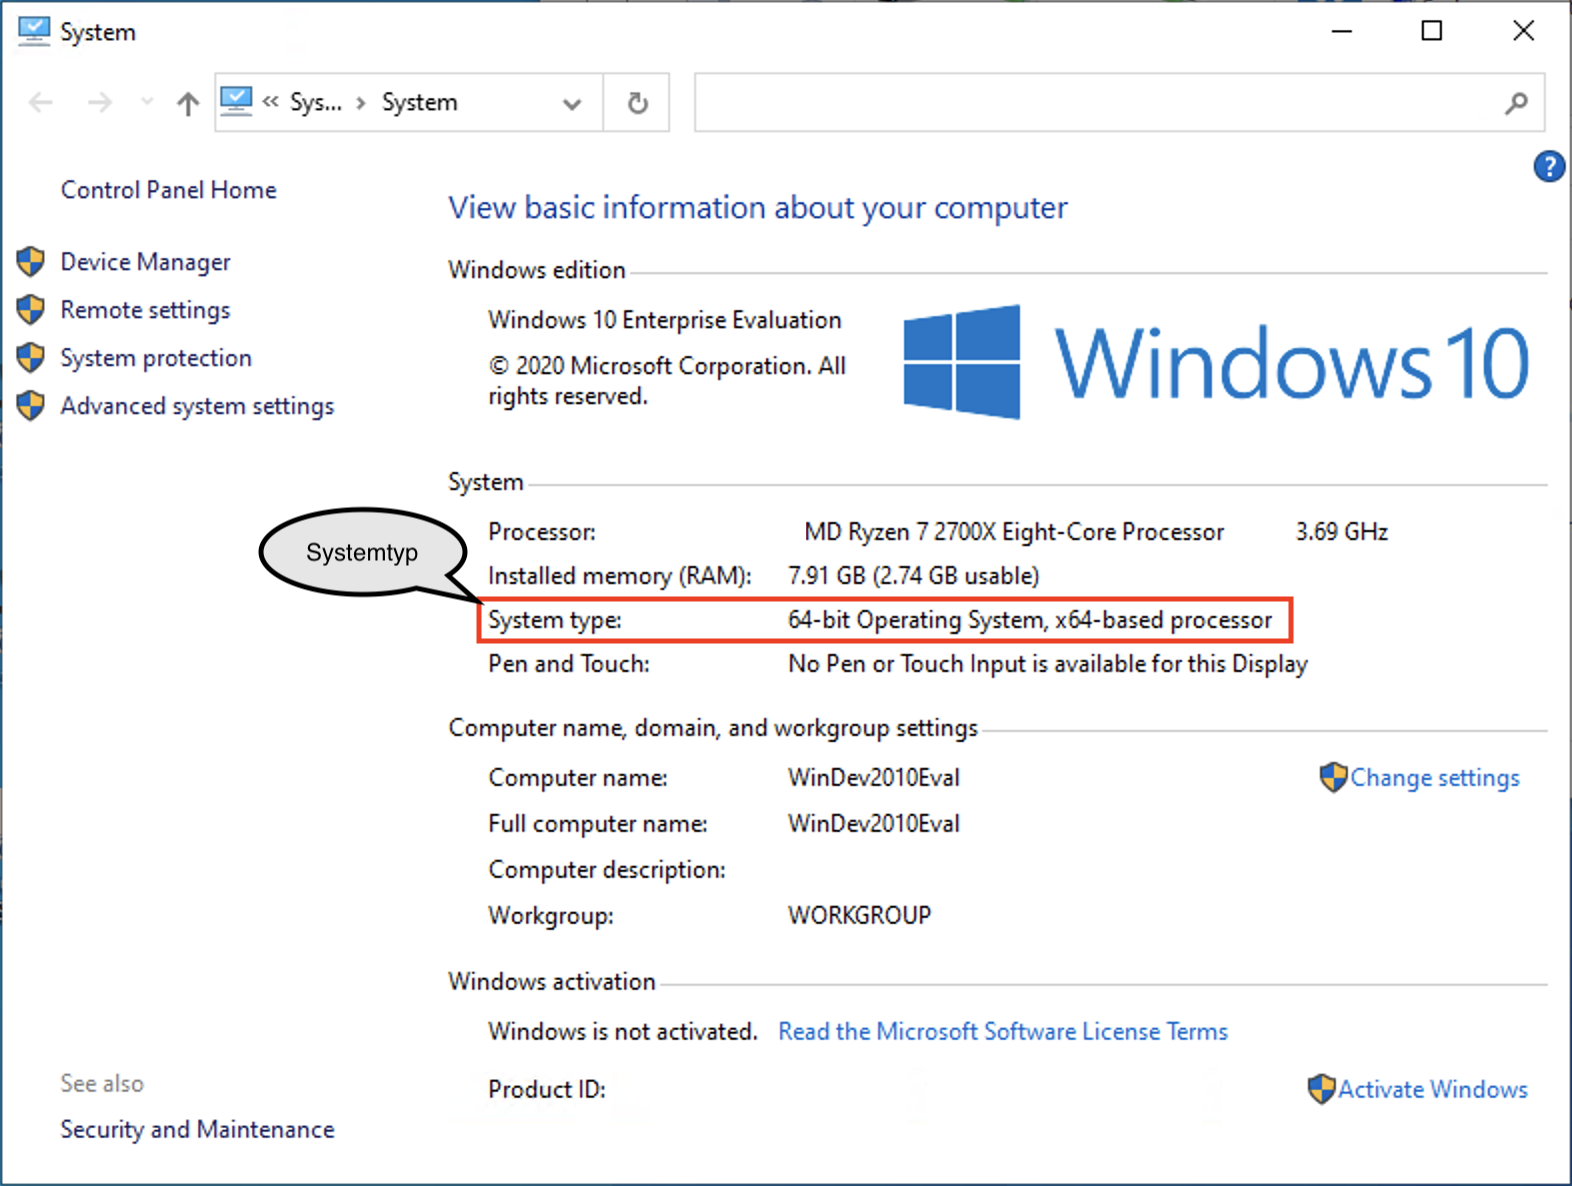Expand the address bar history dropdown
The image size is (1572, 1186).
click(572, 103)
